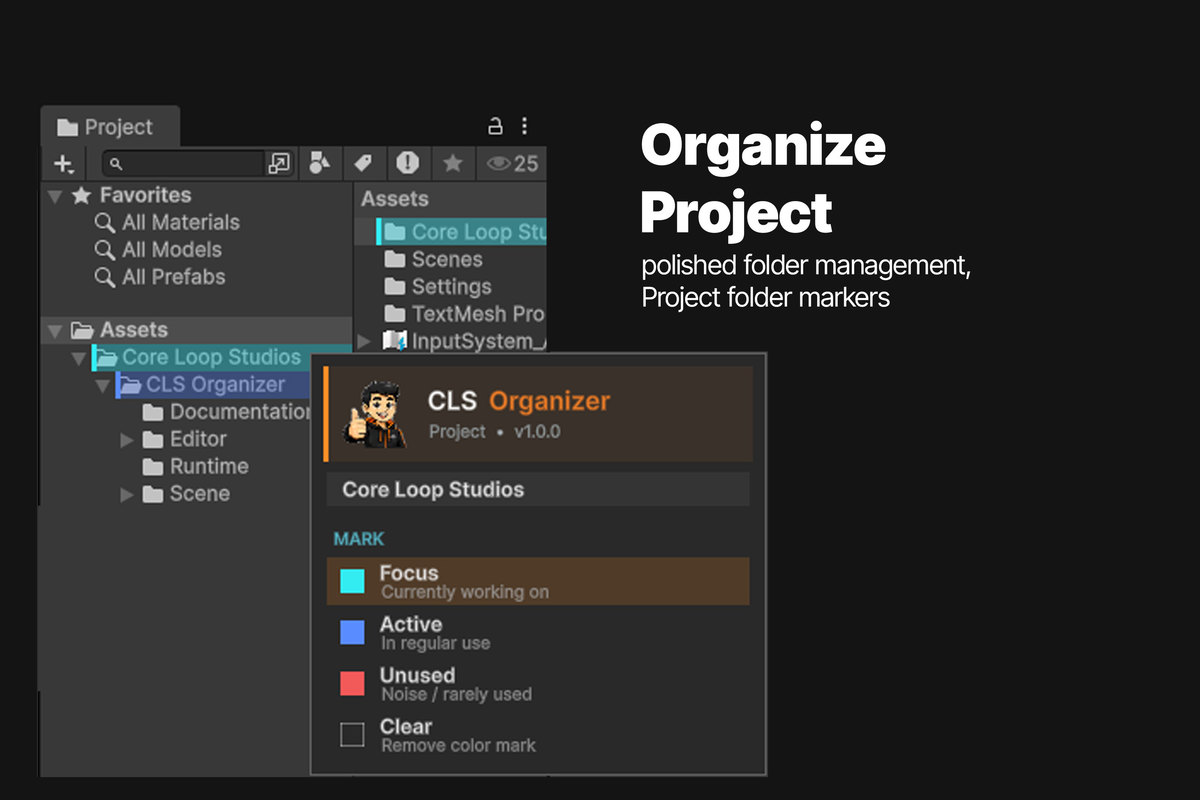Click inside the Project search field
The image size is (1200, 800).
click(x=184, y=163)
